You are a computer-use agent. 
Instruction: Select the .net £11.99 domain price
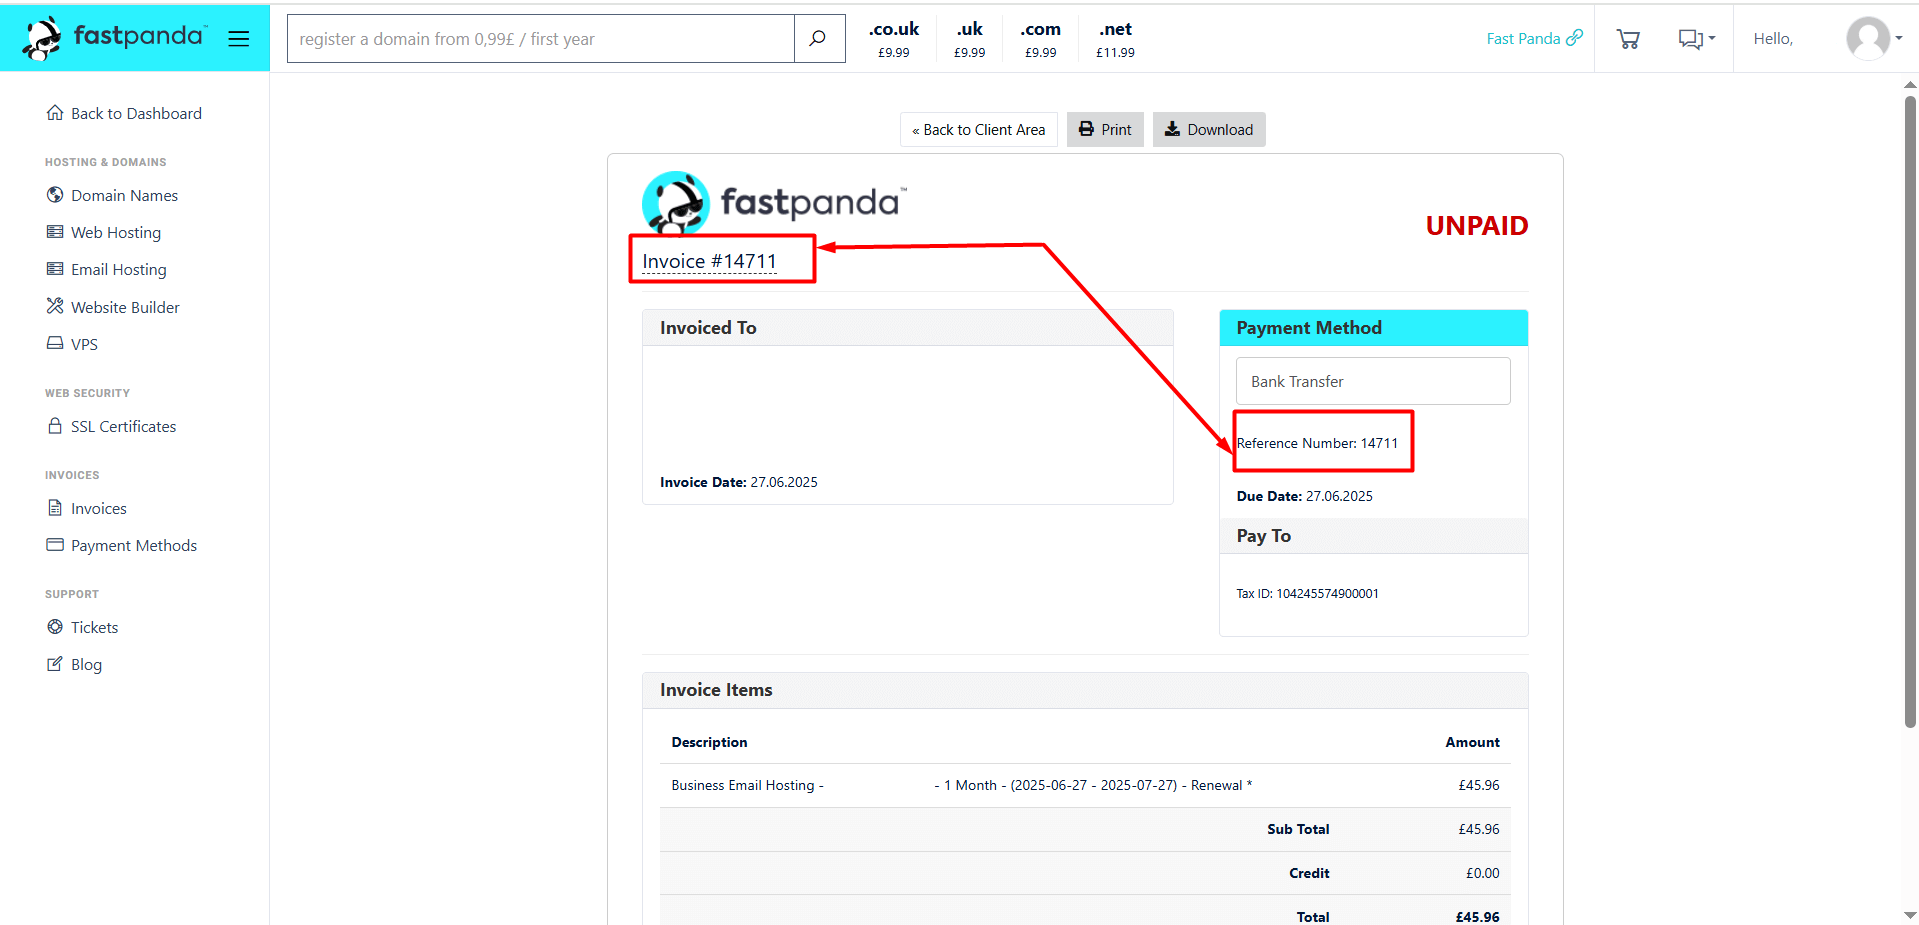pos(1115,39)
